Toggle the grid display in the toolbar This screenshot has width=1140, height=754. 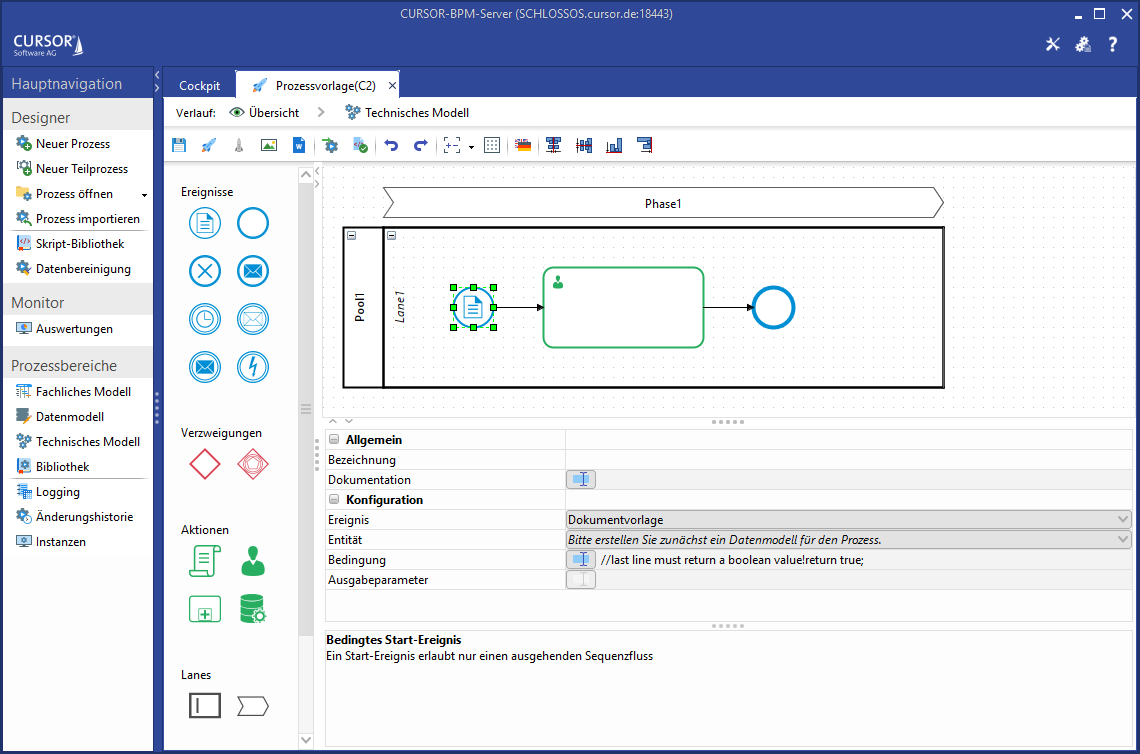tap(492, 146)
